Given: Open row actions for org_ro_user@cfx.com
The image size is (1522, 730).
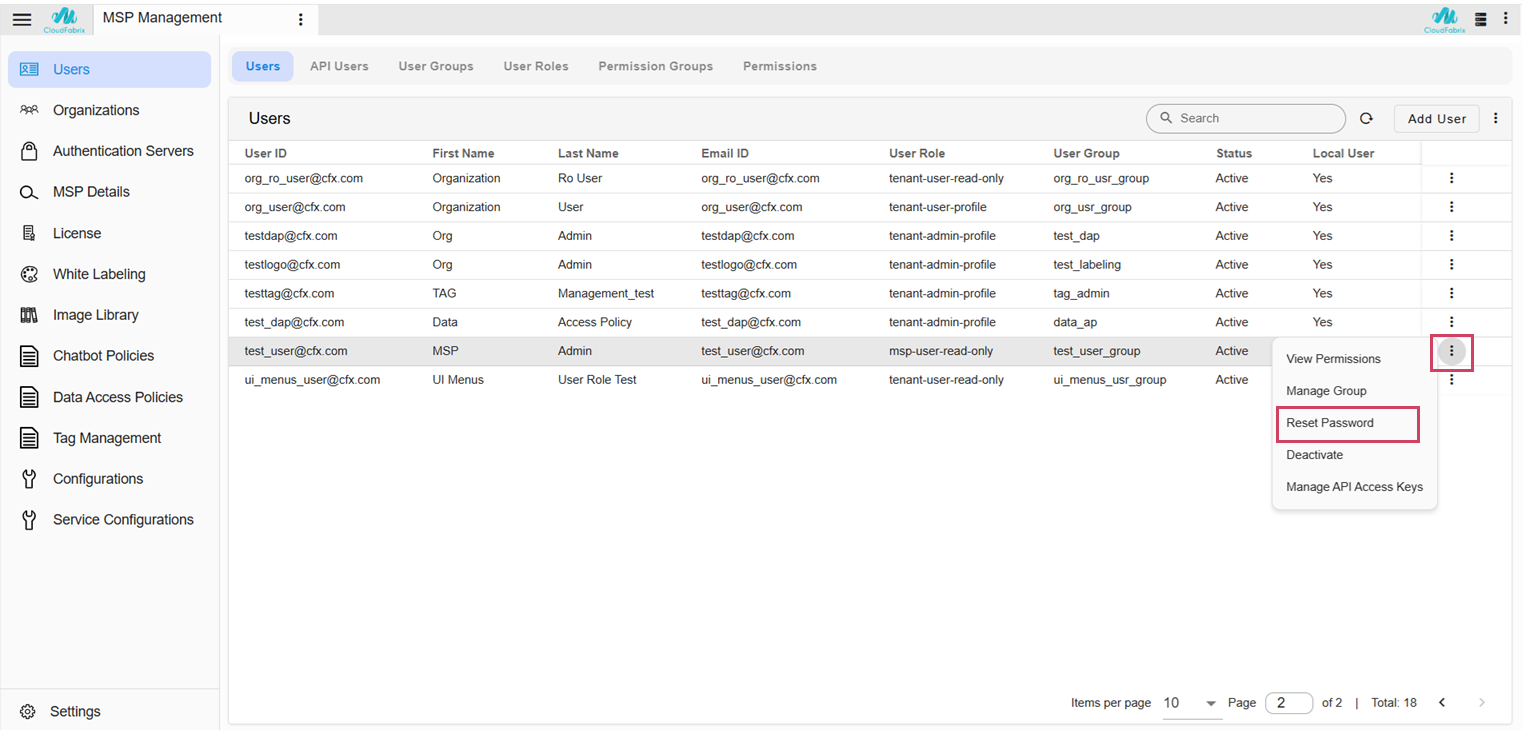Looking at the screenshot, I should click(x=1451, y=178).
